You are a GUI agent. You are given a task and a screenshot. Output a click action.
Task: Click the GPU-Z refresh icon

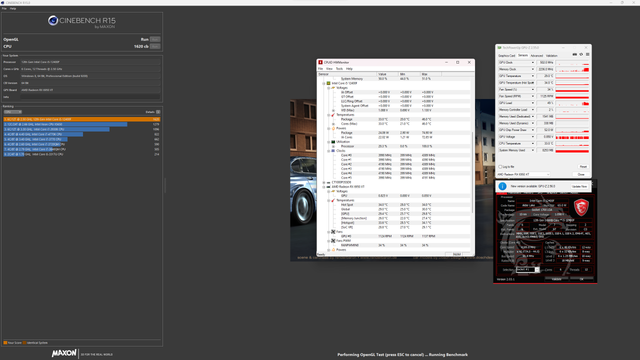point(581,54)
